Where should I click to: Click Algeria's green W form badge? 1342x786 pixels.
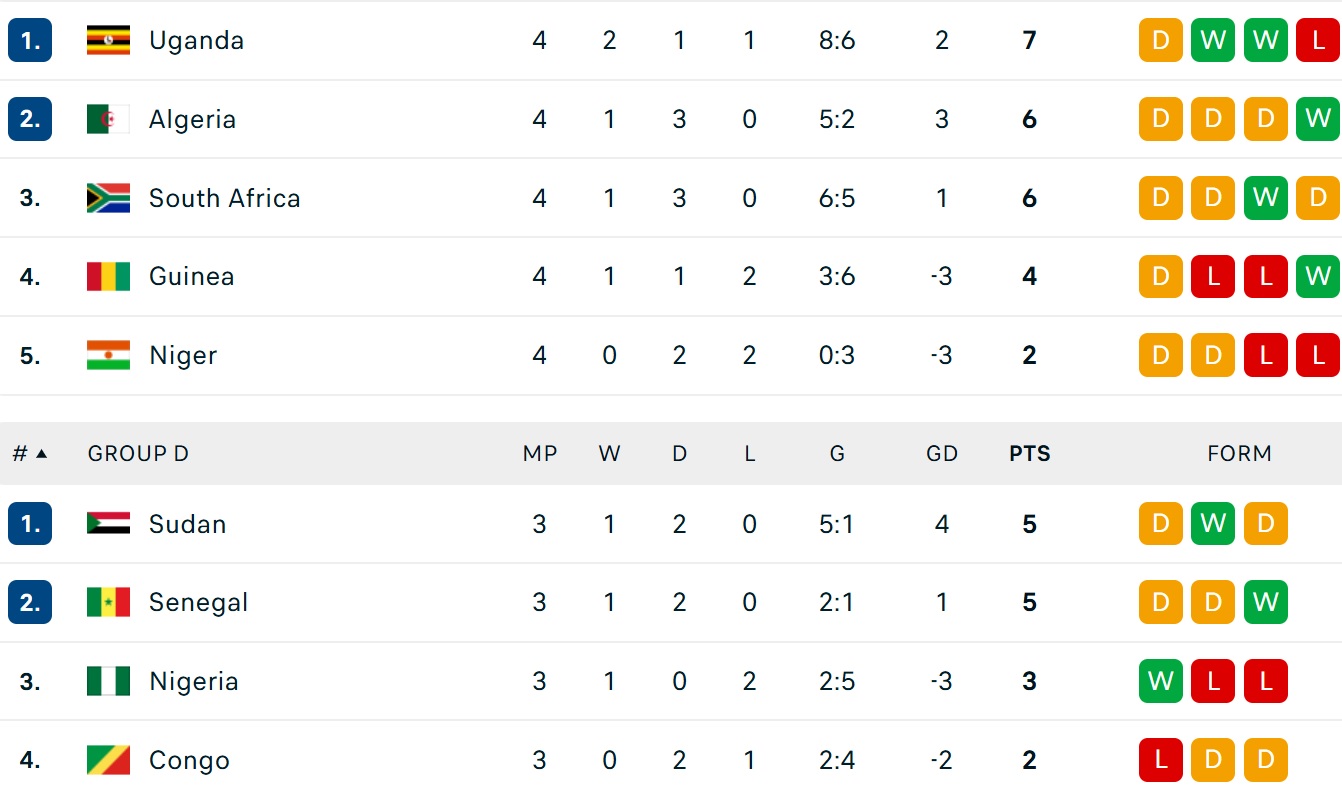[1317, 120]
